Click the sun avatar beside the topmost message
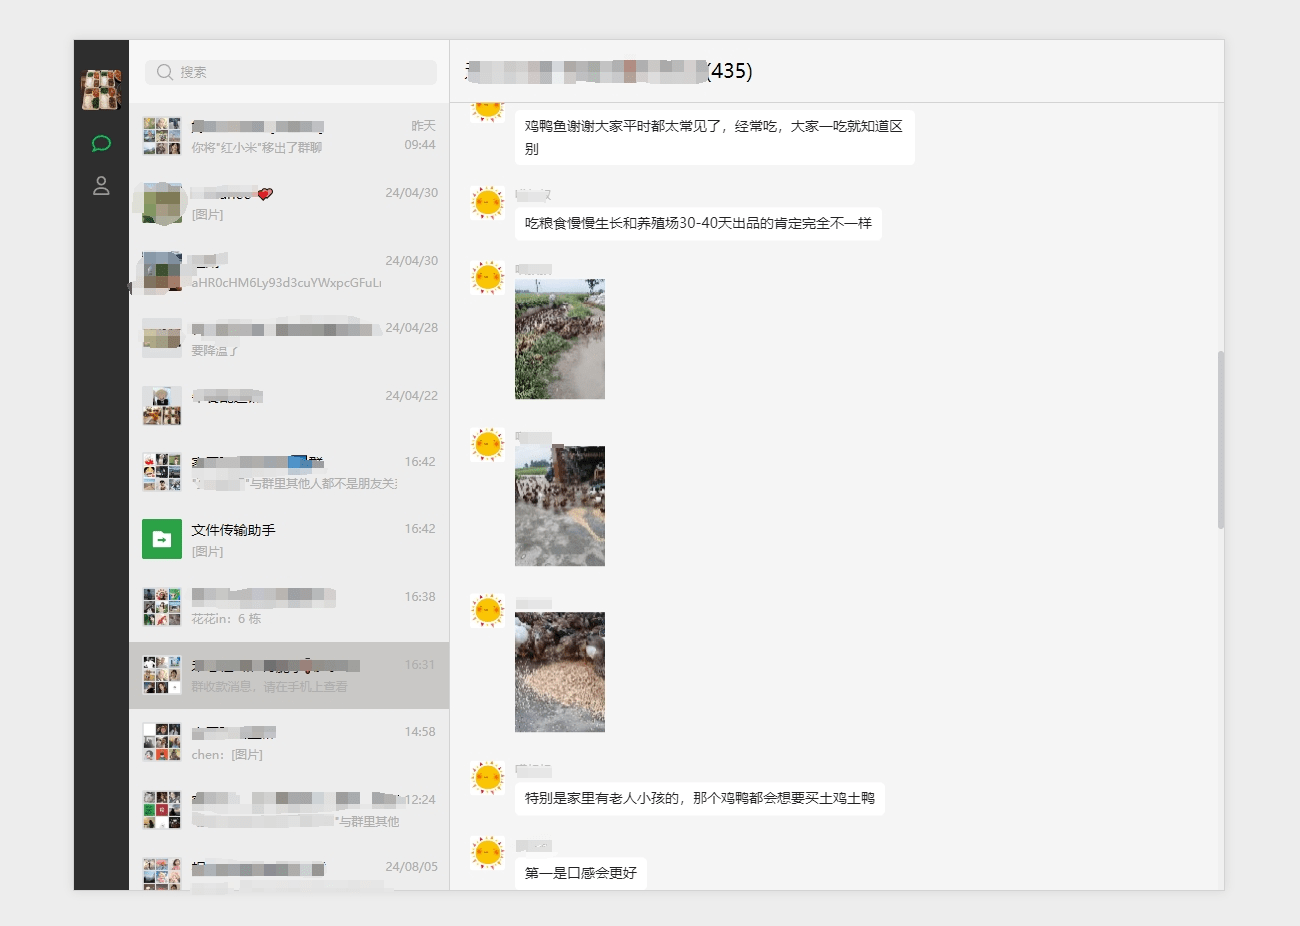This screenshot has width=1300, height=926. [x=487, y=110]
